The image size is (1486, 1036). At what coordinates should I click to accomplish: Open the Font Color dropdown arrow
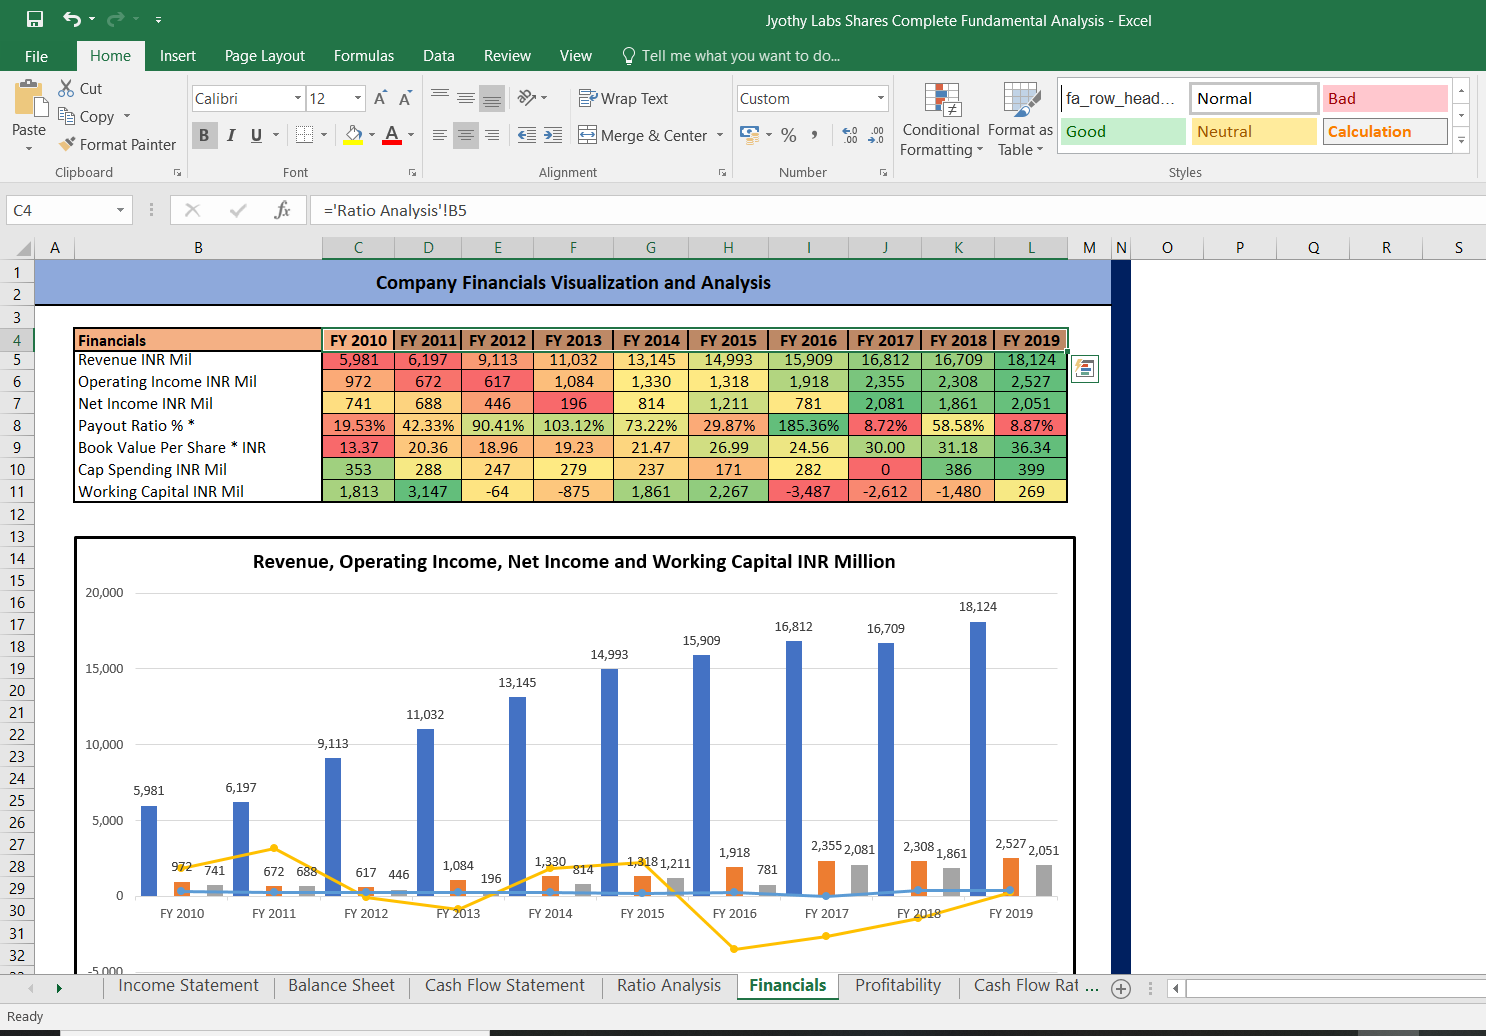pyautogui.click(x=411, y=135)
